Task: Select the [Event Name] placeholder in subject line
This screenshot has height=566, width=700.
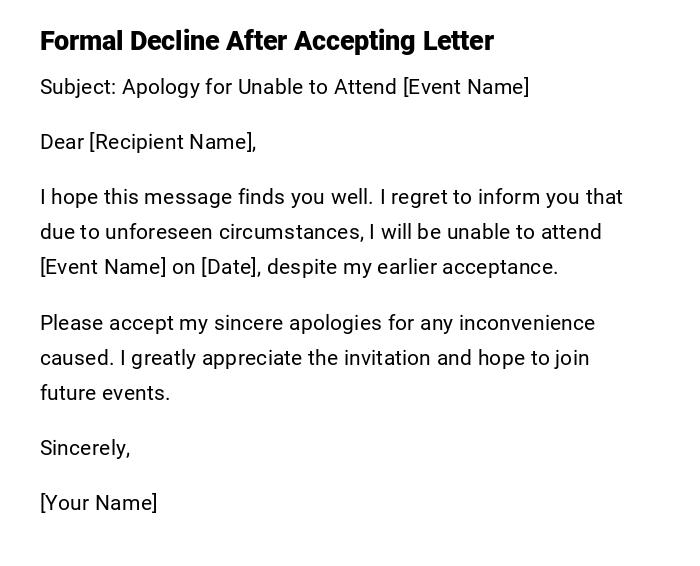Action: tap(466, 87)
